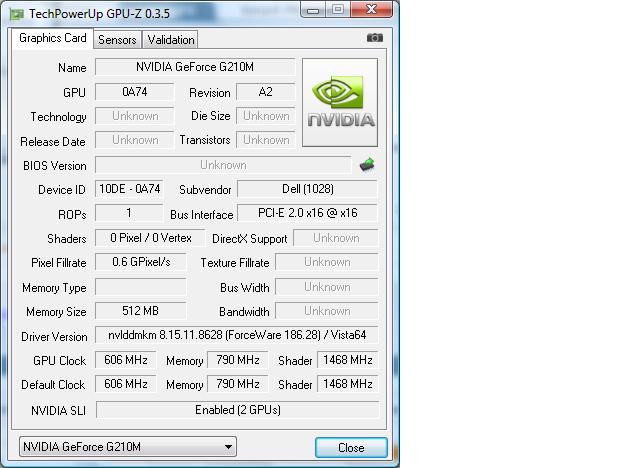Viewport: 640px width, 468px height.
Task: Click the GPU field showing 0A74
Action: click(134, 92)
